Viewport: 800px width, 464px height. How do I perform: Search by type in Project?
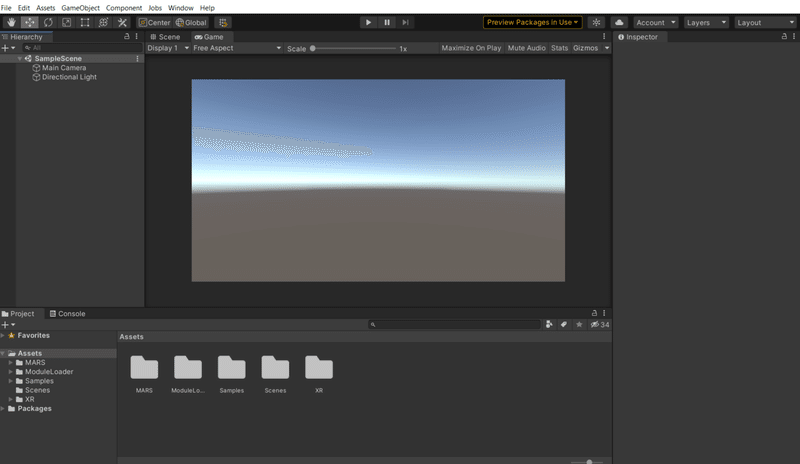(x=549, y=325)
